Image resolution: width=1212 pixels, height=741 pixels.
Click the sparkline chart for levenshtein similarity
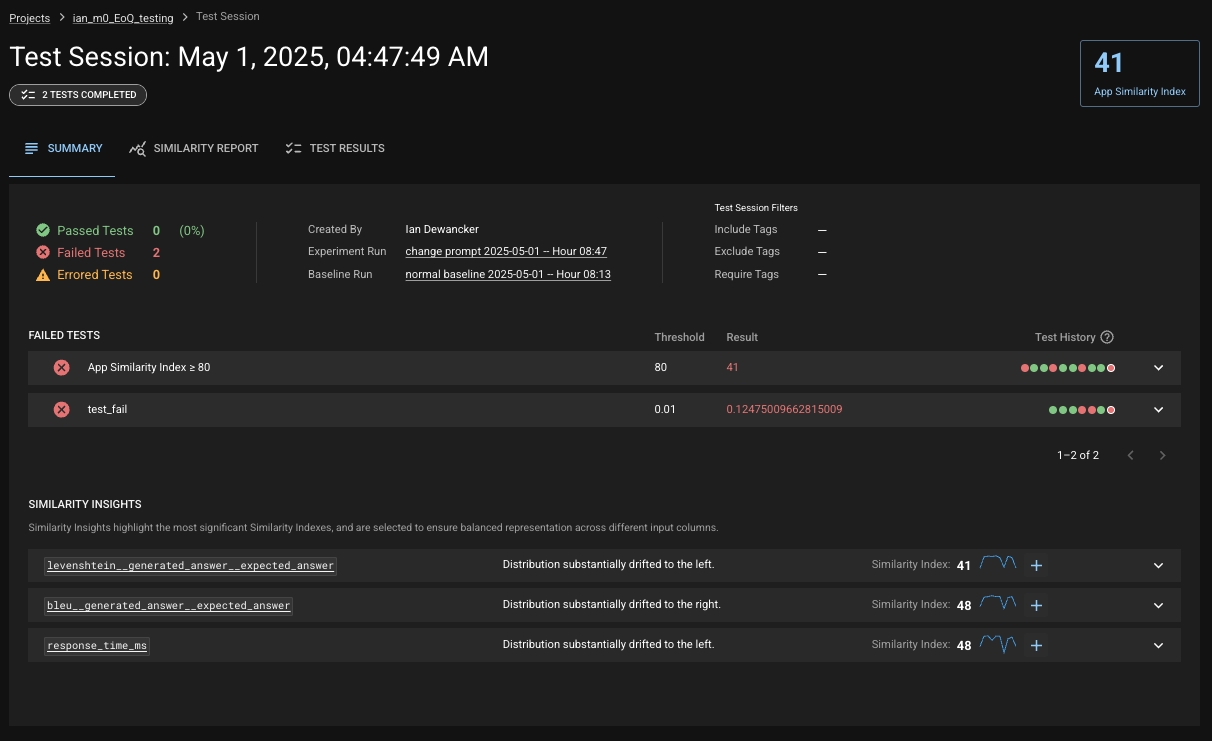pos(998,564)
